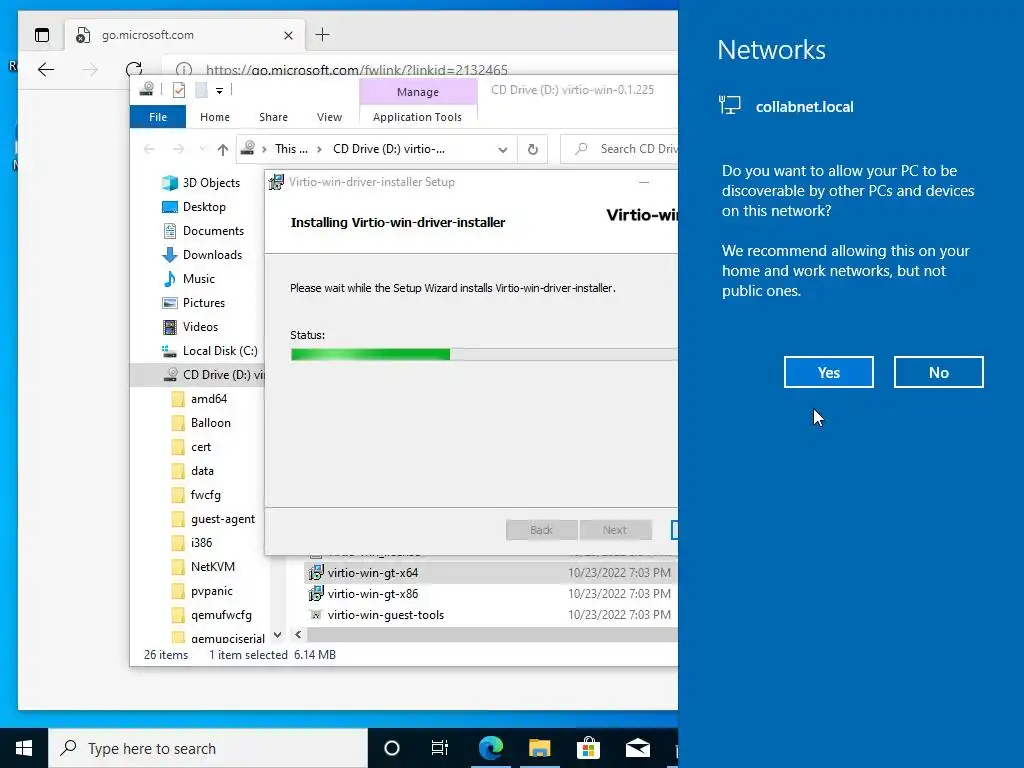Select virtio-win-gt-x64 installer file
Image resolution: width=1024 pixels, height=768 pixels.
(x=373, y=573)
